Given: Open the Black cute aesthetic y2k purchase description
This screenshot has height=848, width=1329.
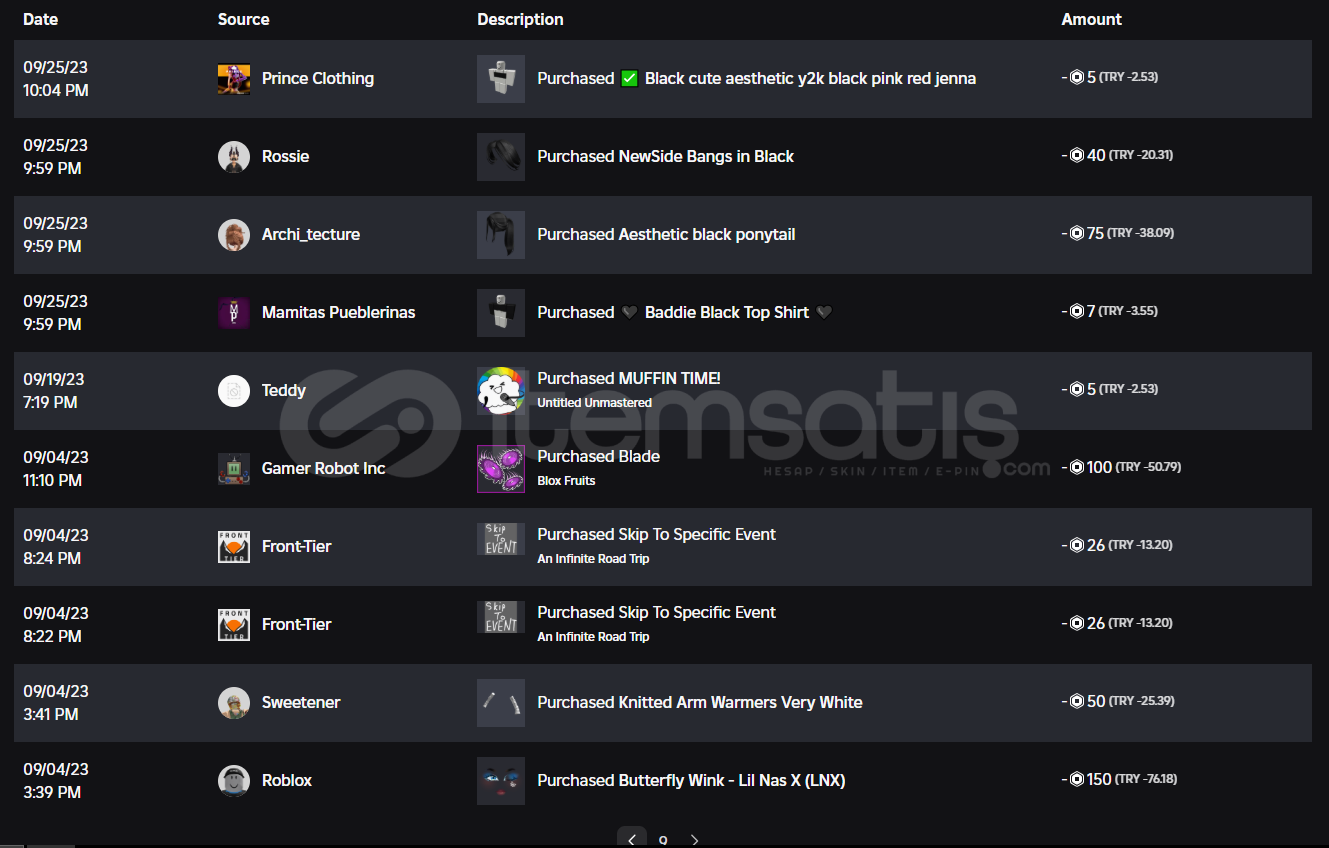Looking at the screenshot, I should (x=757, y=79).
